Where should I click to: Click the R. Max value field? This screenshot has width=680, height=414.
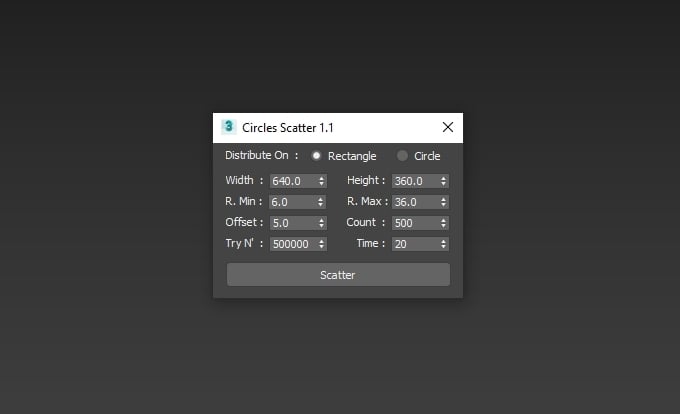(x=414, y=202)
